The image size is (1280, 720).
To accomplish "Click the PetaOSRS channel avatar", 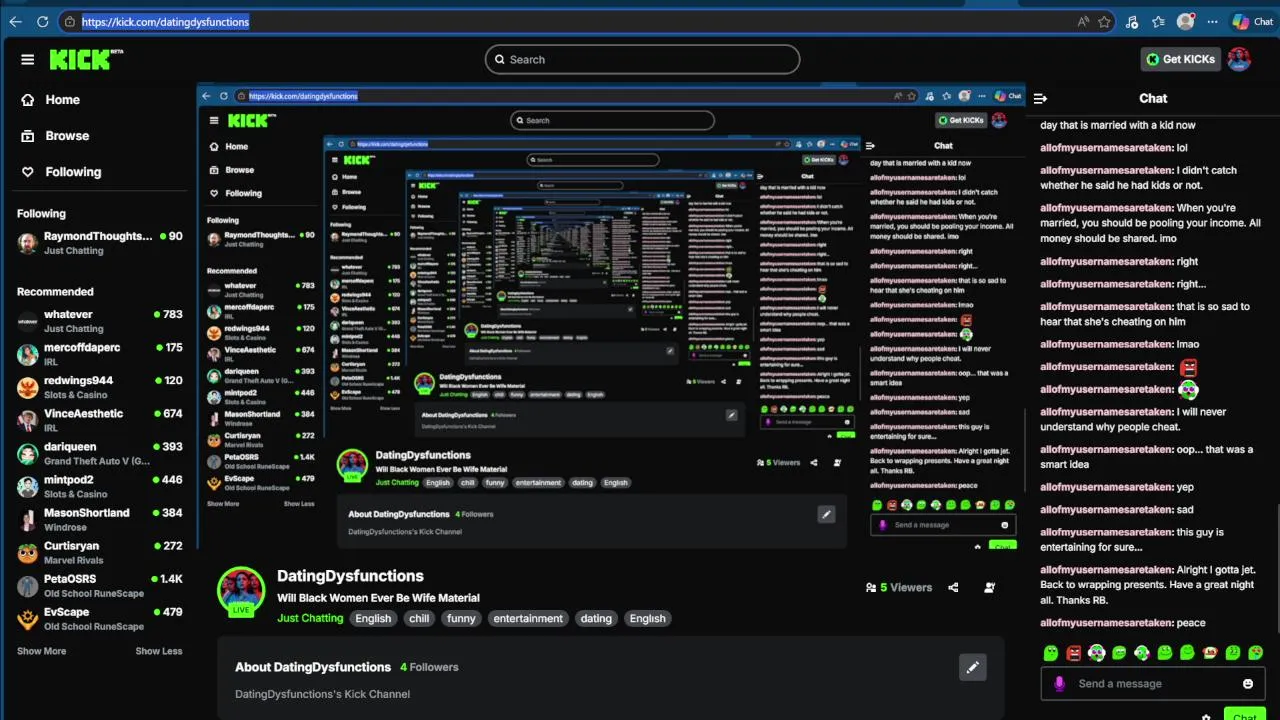I will click(28, 585).
